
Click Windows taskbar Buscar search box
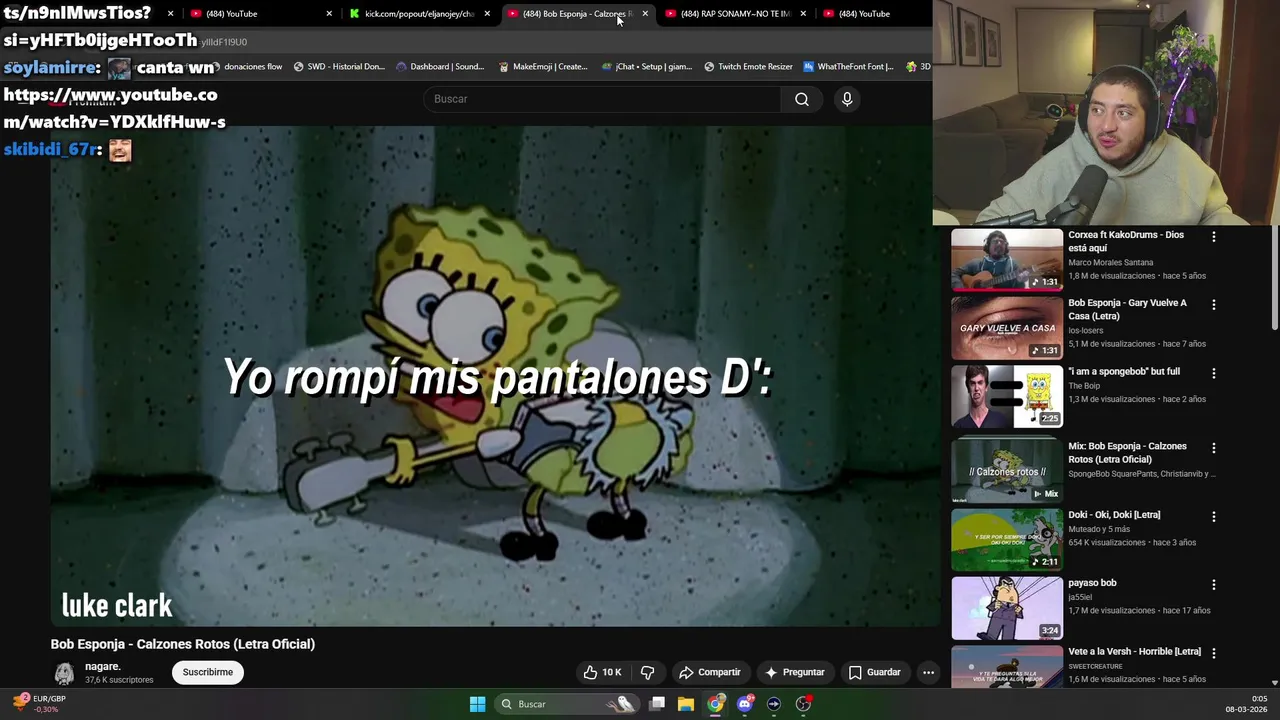(x=568, y=704)
